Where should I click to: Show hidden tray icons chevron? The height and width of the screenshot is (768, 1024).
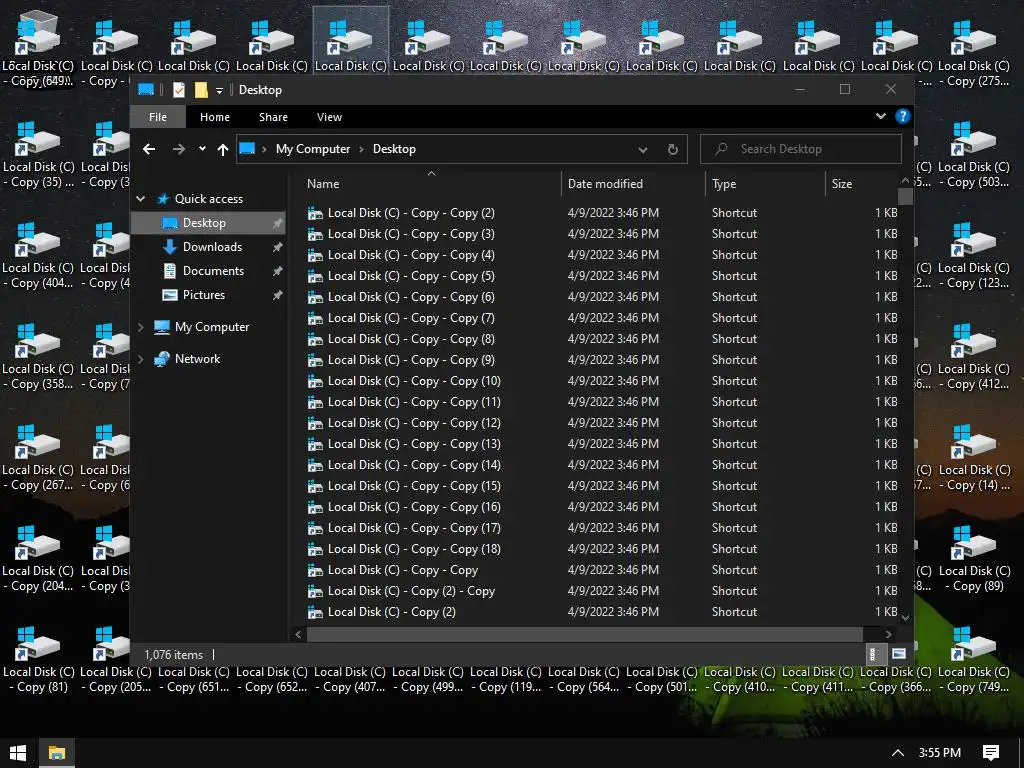898,753
